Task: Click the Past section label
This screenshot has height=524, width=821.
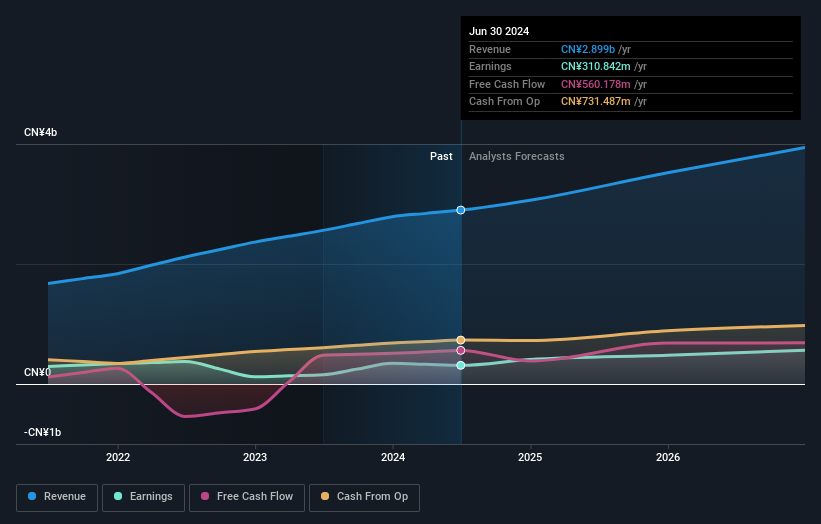Action: pyautogui.click(x=441, y=156)
